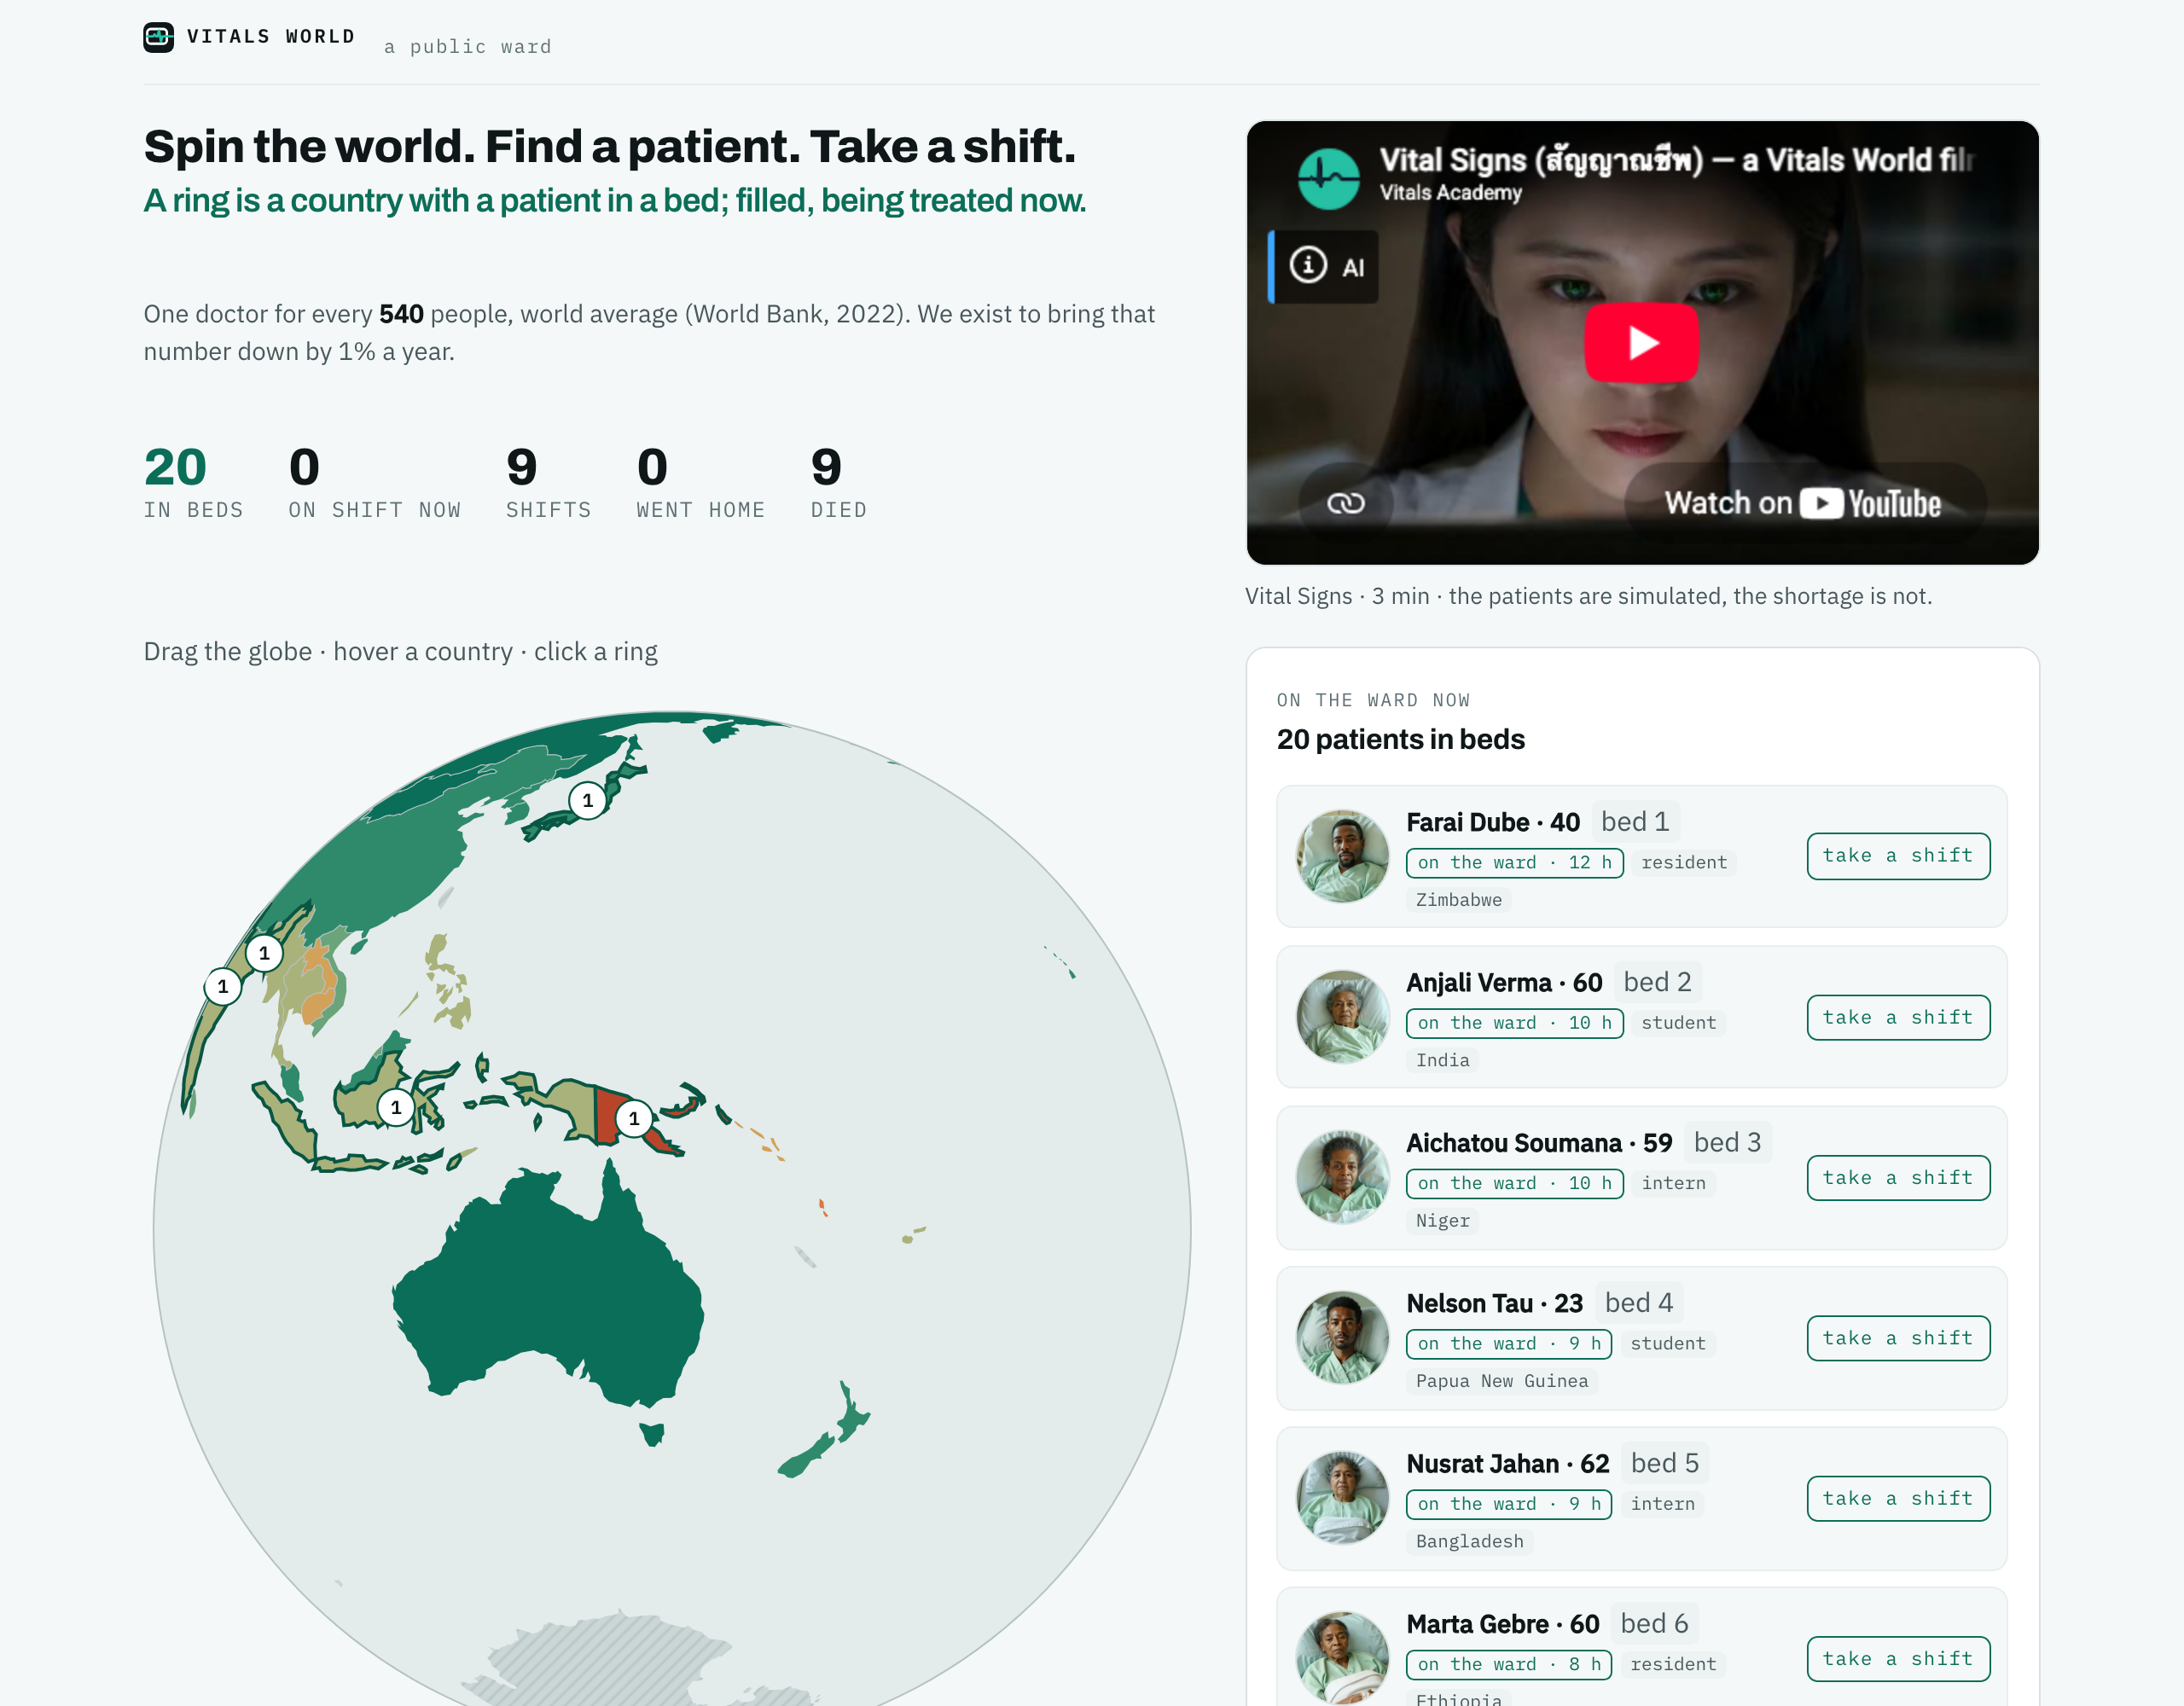Click the '9 SHIFTS' stat
2184x1706 pixels.
548,483
